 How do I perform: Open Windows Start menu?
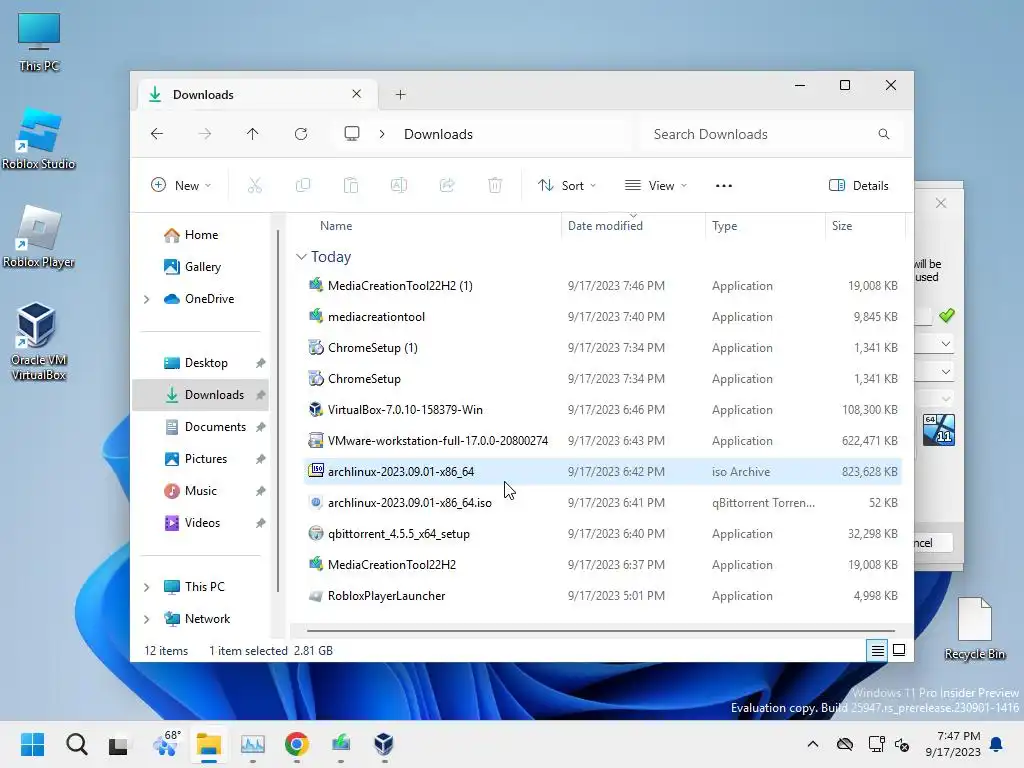pyautogui.click(x=32, y=744)
